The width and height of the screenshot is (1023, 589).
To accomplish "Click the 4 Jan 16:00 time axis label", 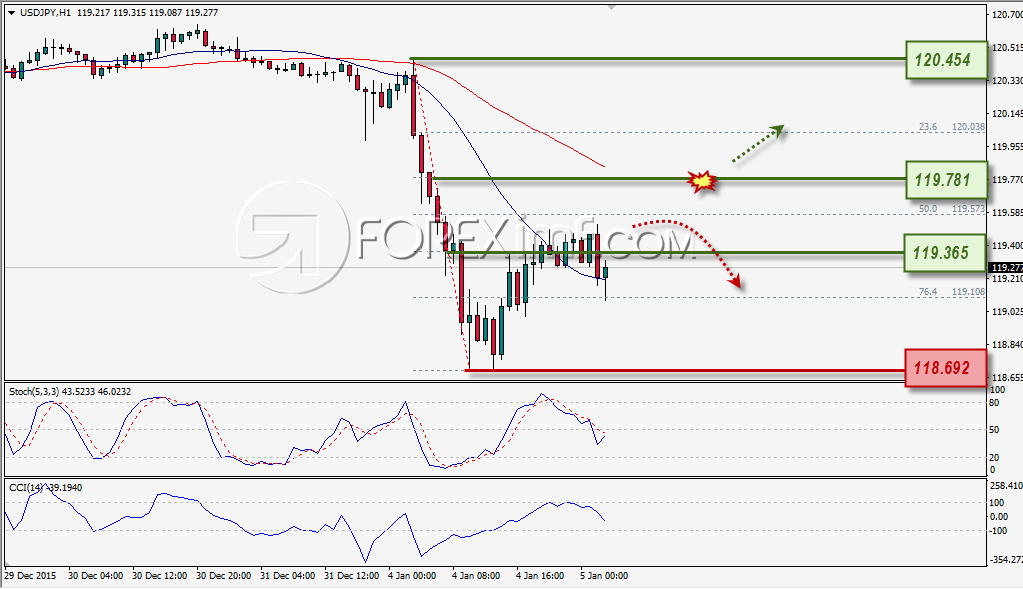I will [540, 576].
